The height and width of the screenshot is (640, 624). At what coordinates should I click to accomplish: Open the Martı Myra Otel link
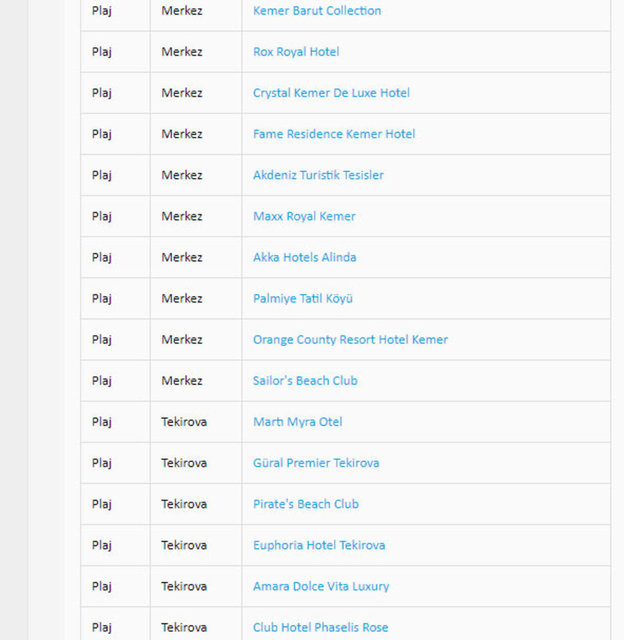point(297,422)
